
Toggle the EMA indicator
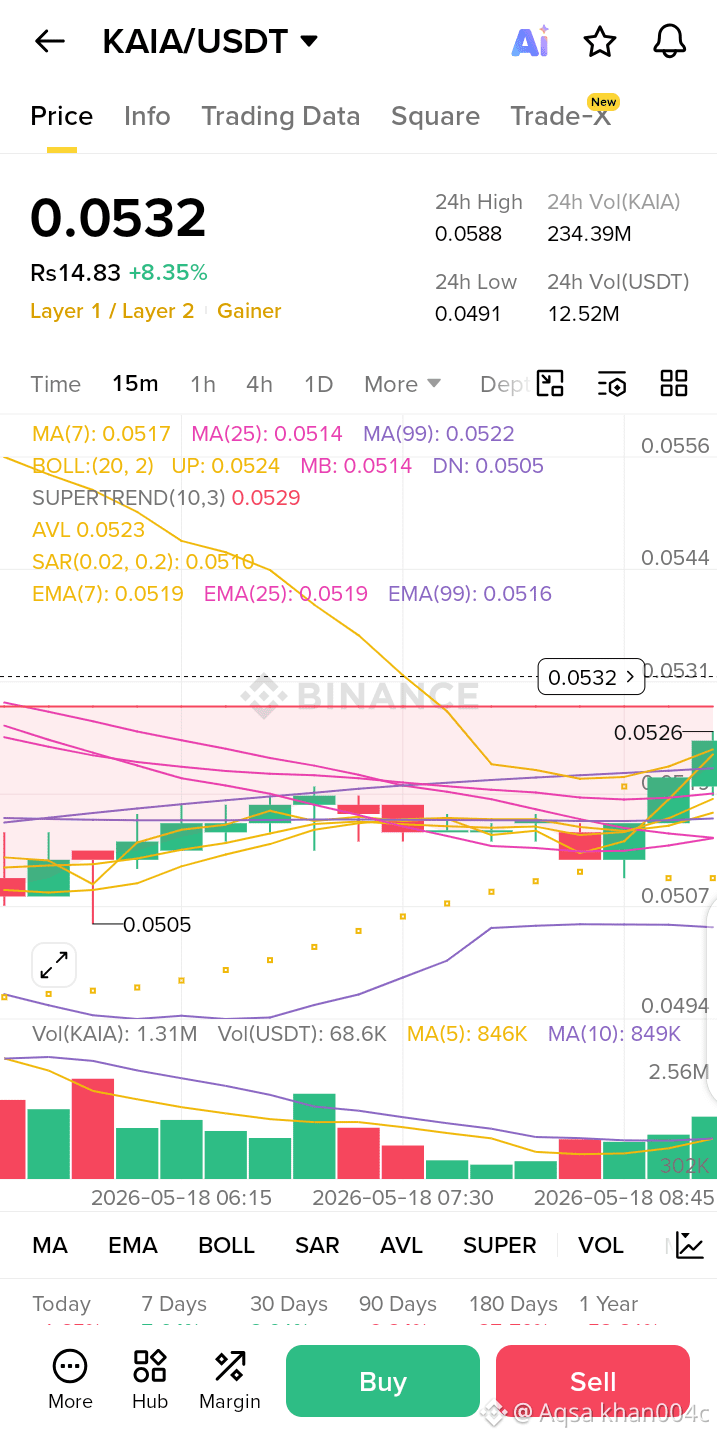click(133, 1245)
